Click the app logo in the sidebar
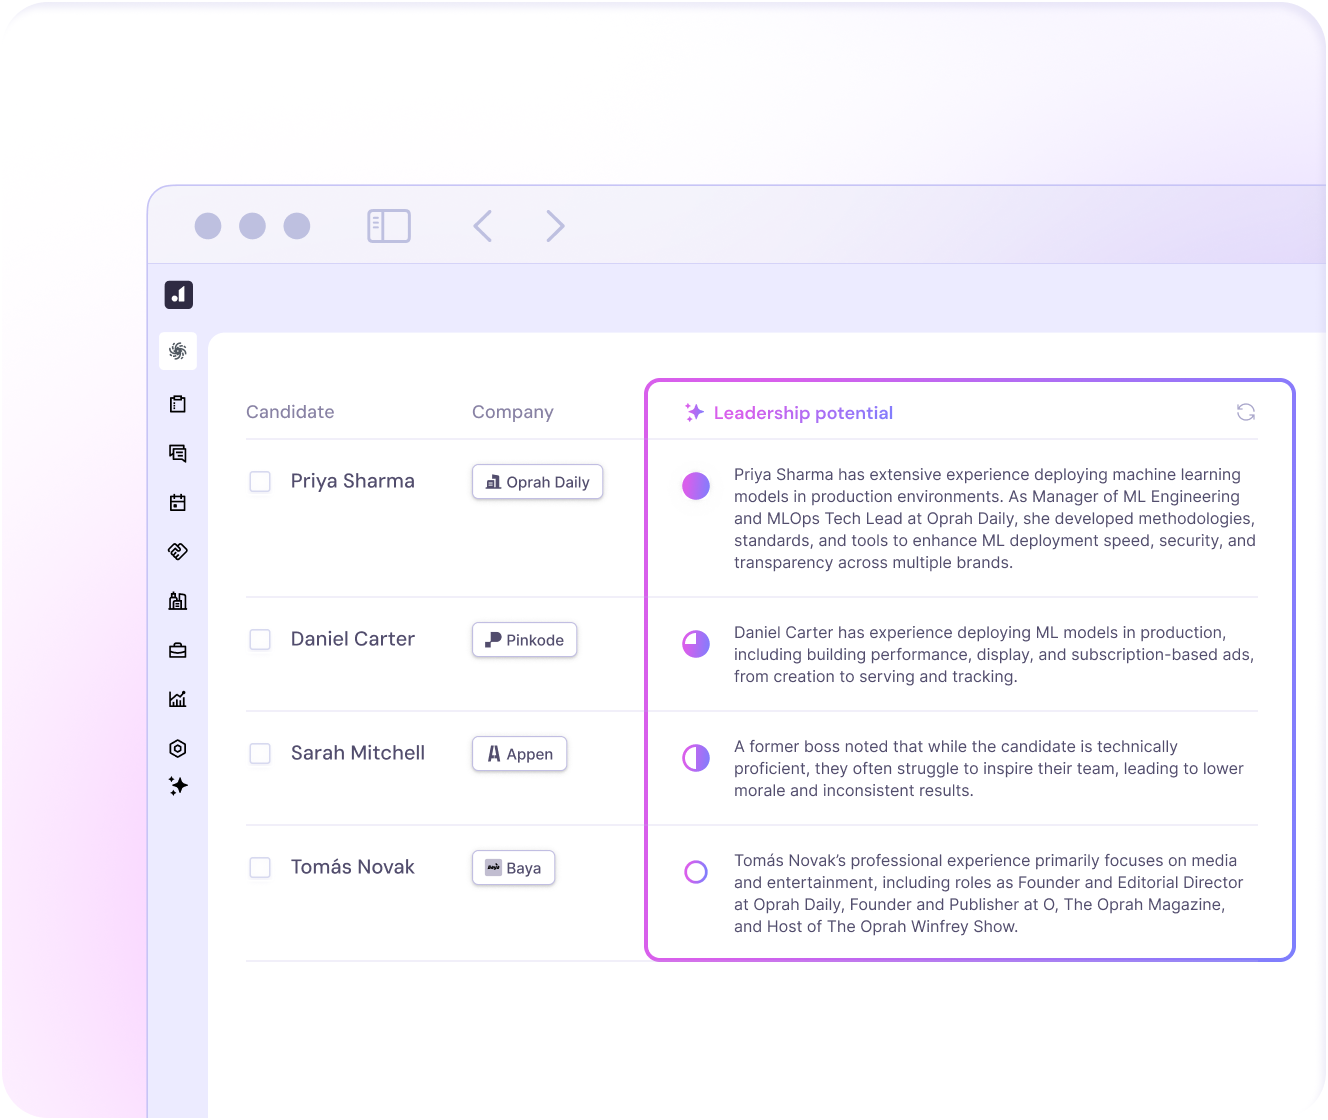This screenshot has height=1120, width=1328. point(178,295)
